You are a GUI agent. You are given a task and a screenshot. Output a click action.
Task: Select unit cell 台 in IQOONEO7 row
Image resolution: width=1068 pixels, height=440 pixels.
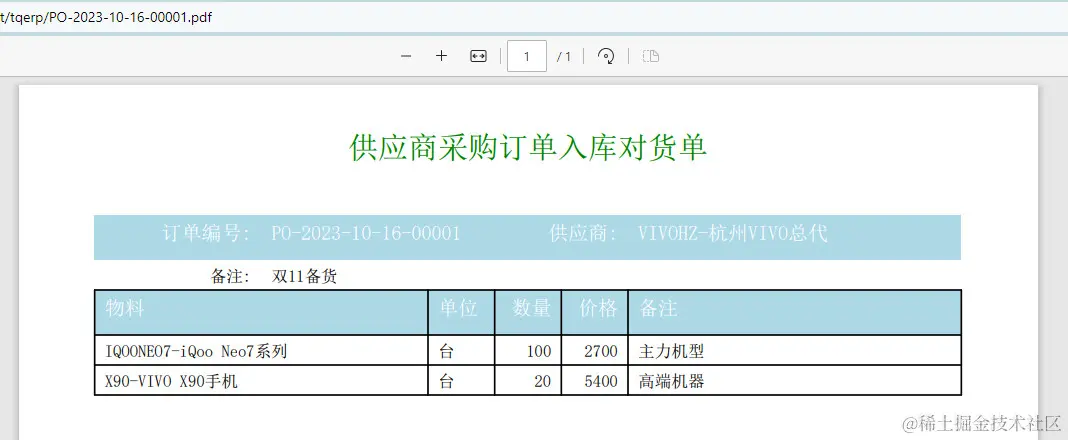click(x=461, y=351)
